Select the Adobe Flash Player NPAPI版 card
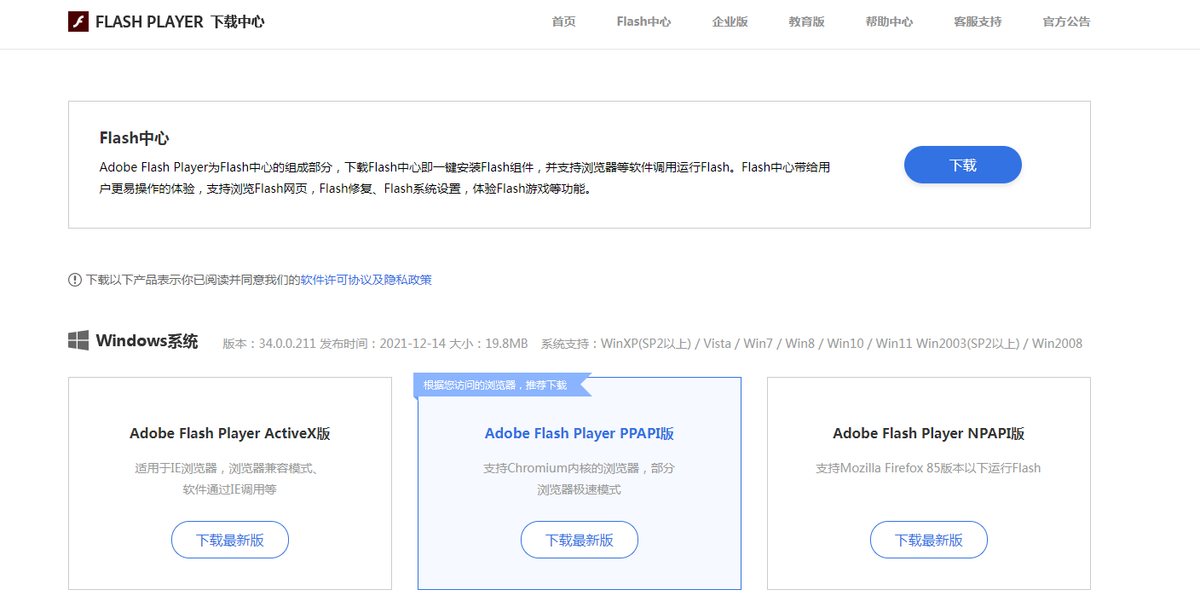Image resolution: width=1200 pixels, height=614 pixels. point(928,483)
